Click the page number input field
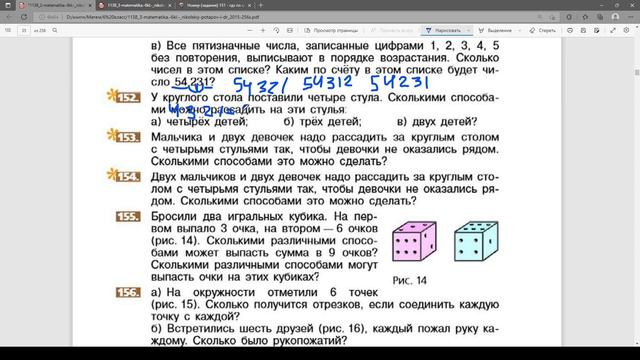Viewport: 640px width, 360px height. click(x=24, y=30)
